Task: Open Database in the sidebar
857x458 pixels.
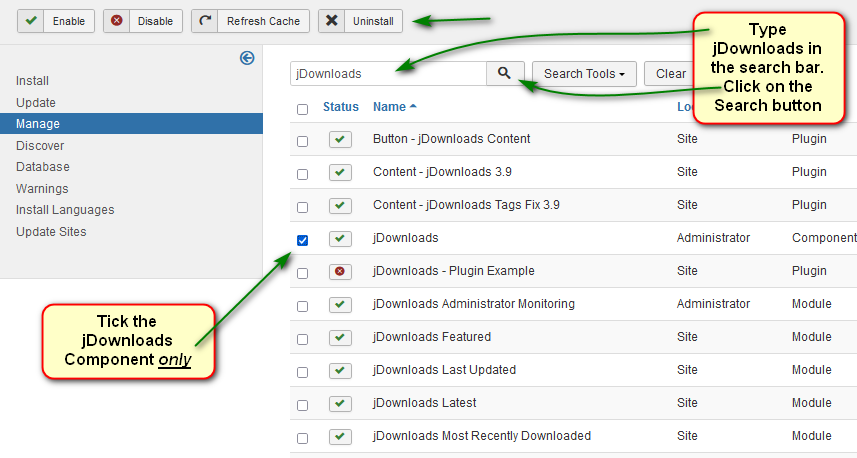Action: 43,167
